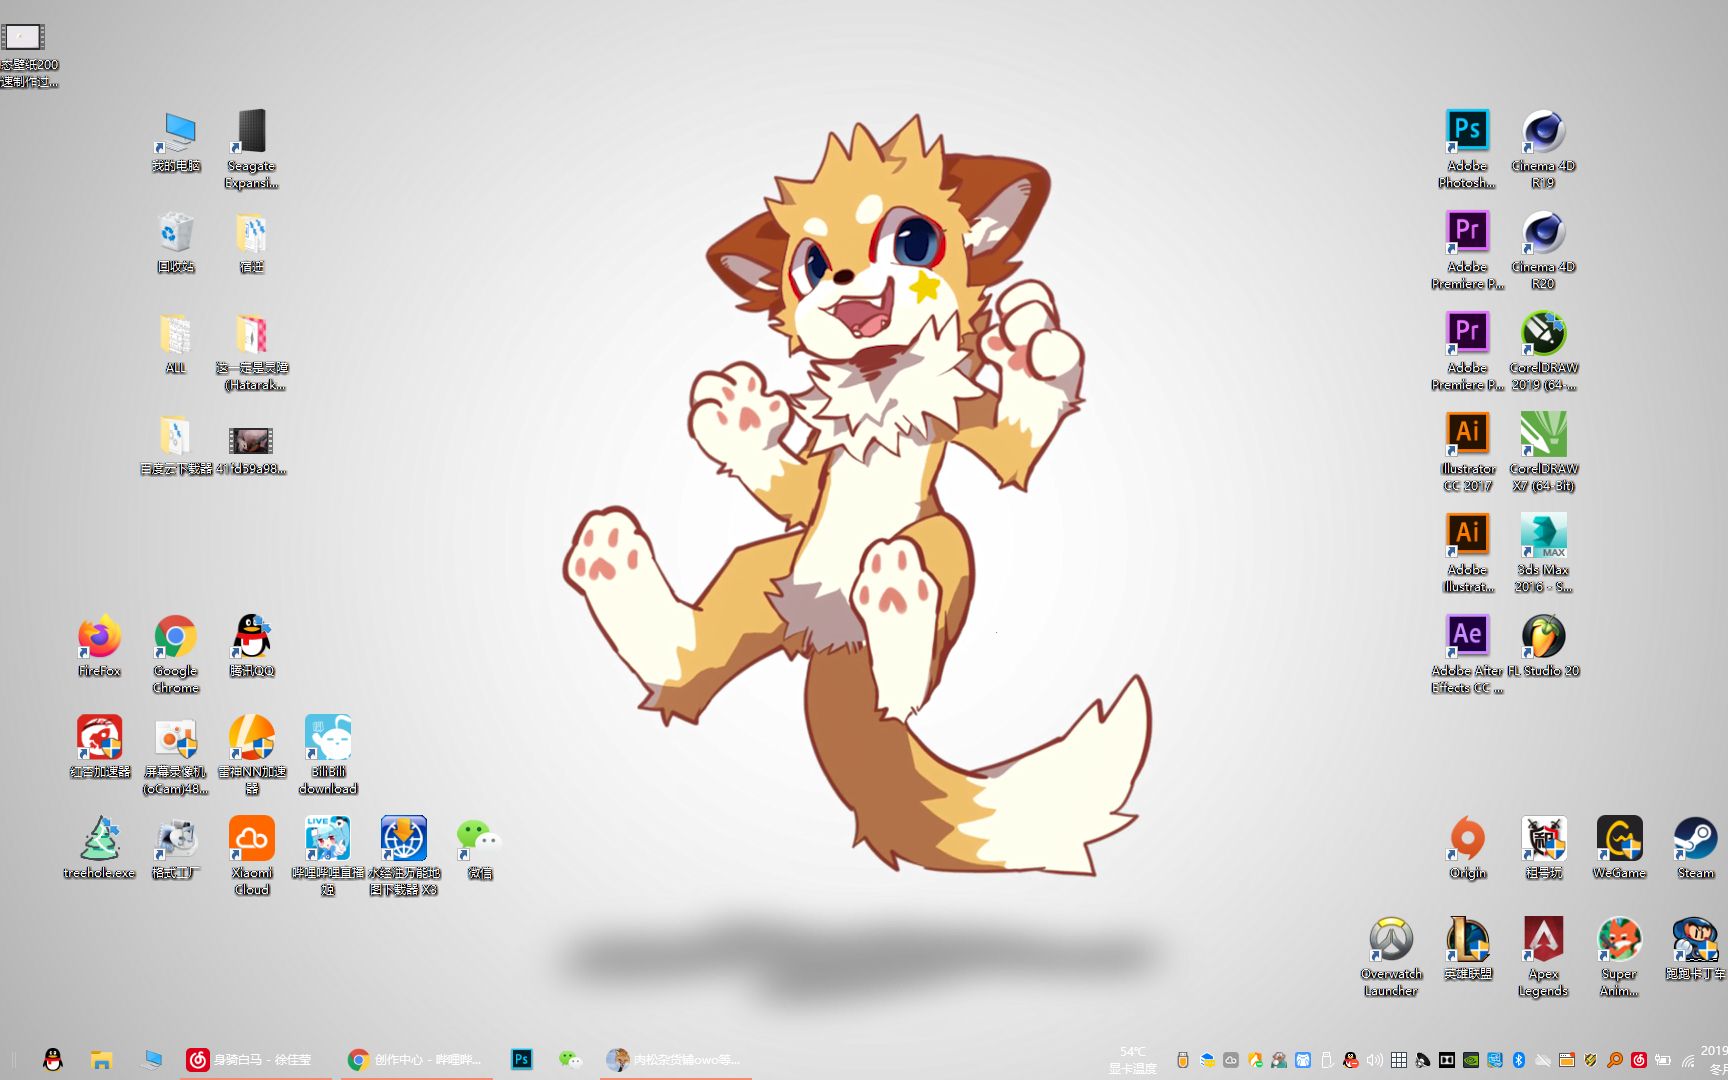1728x1080 pixels.
Task: Open CorelDRAW 2019 (64-bit) shortcut
Action: click(1544, 351)
